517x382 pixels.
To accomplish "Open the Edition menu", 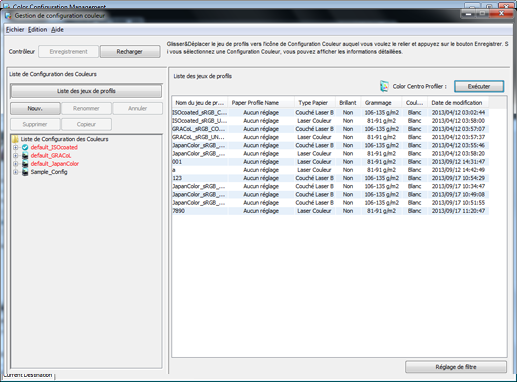I will [37, 30].
